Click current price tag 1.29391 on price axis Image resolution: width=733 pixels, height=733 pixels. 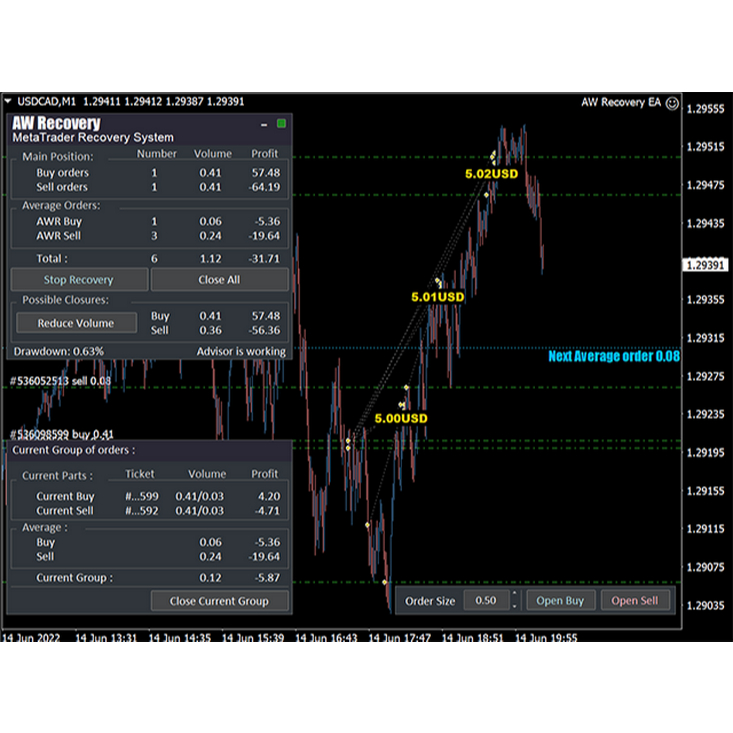(707, 266)
